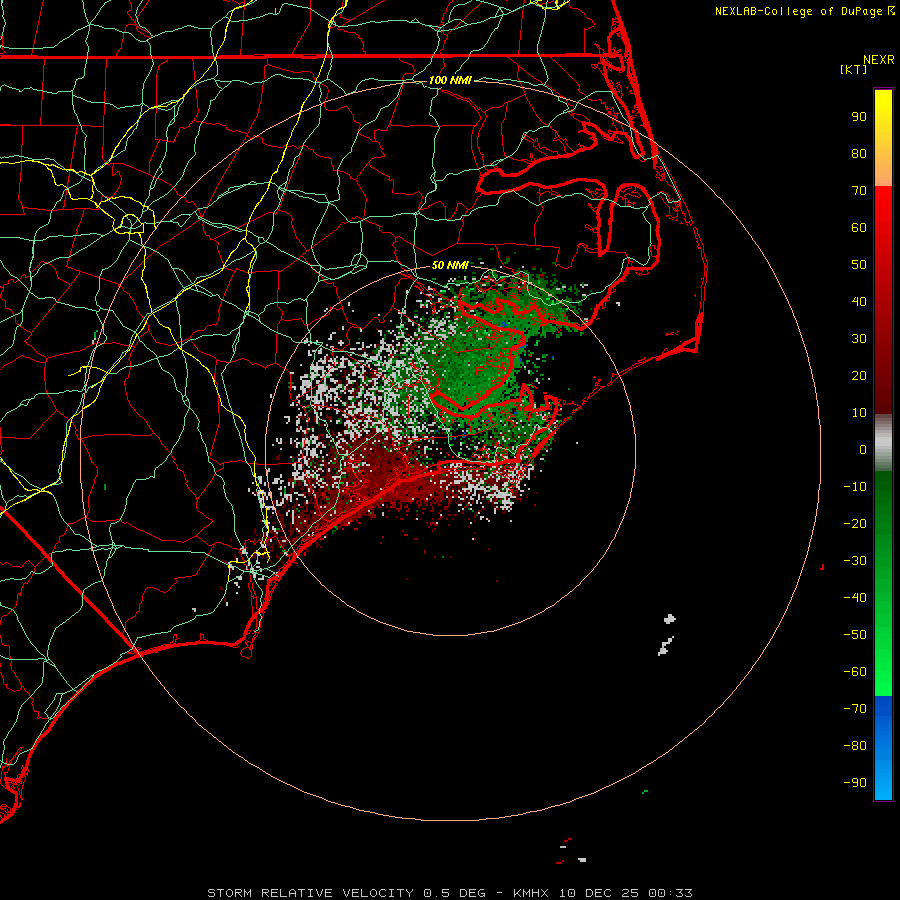Click the -10 value on the velocity scale
The width and height of the screenshot is (900, 900).
click(x=855, y=487)
